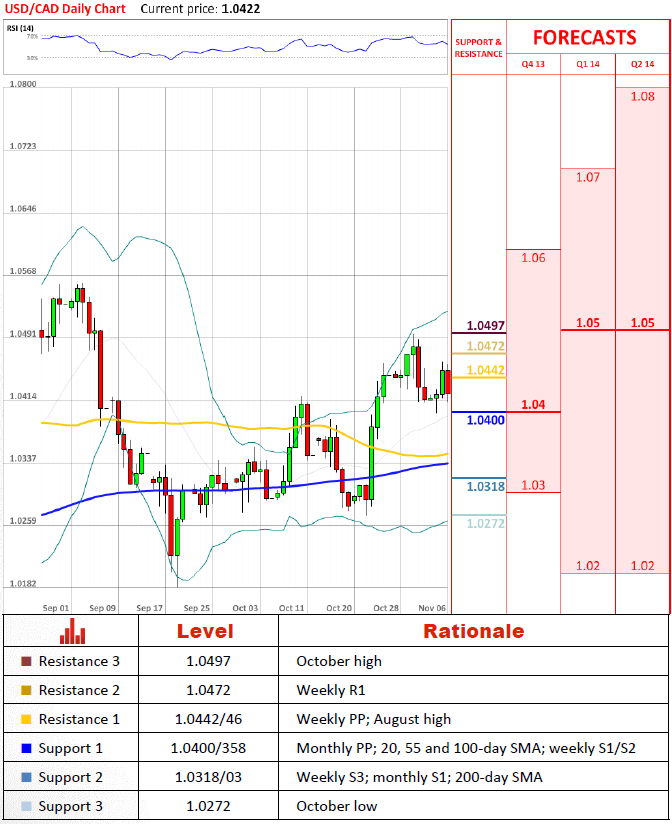Viewport: 672px width, 824px height.
Task: Click the red bar chart icon
Action: pyautogui.click(x=72, y=631)
